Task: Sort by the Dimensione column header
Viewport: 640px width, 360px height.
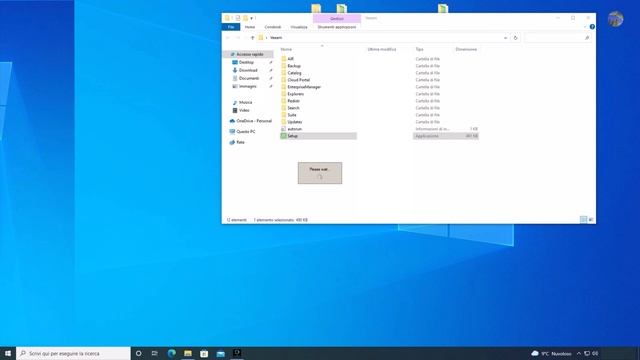Action: point(466,49)
